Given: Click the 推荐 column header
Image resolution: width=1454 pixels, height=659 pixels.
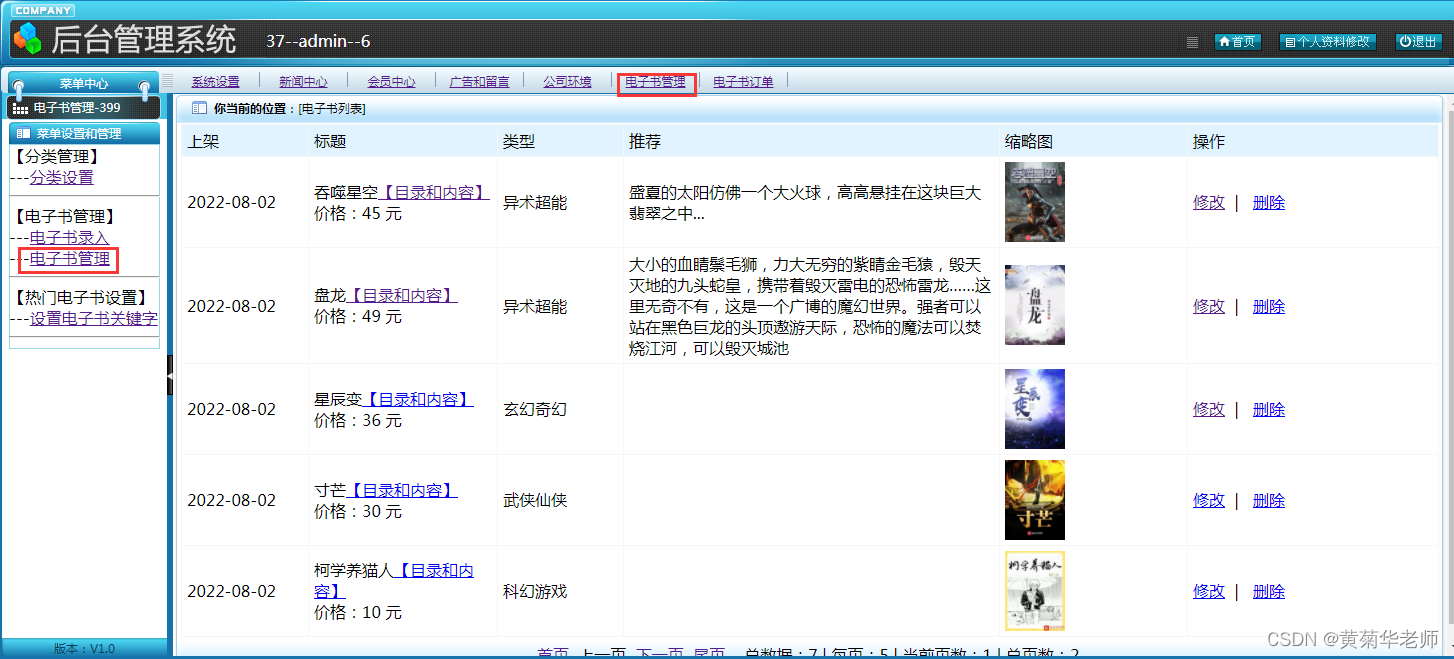Looking at the screenshot, I should (645, 141).
